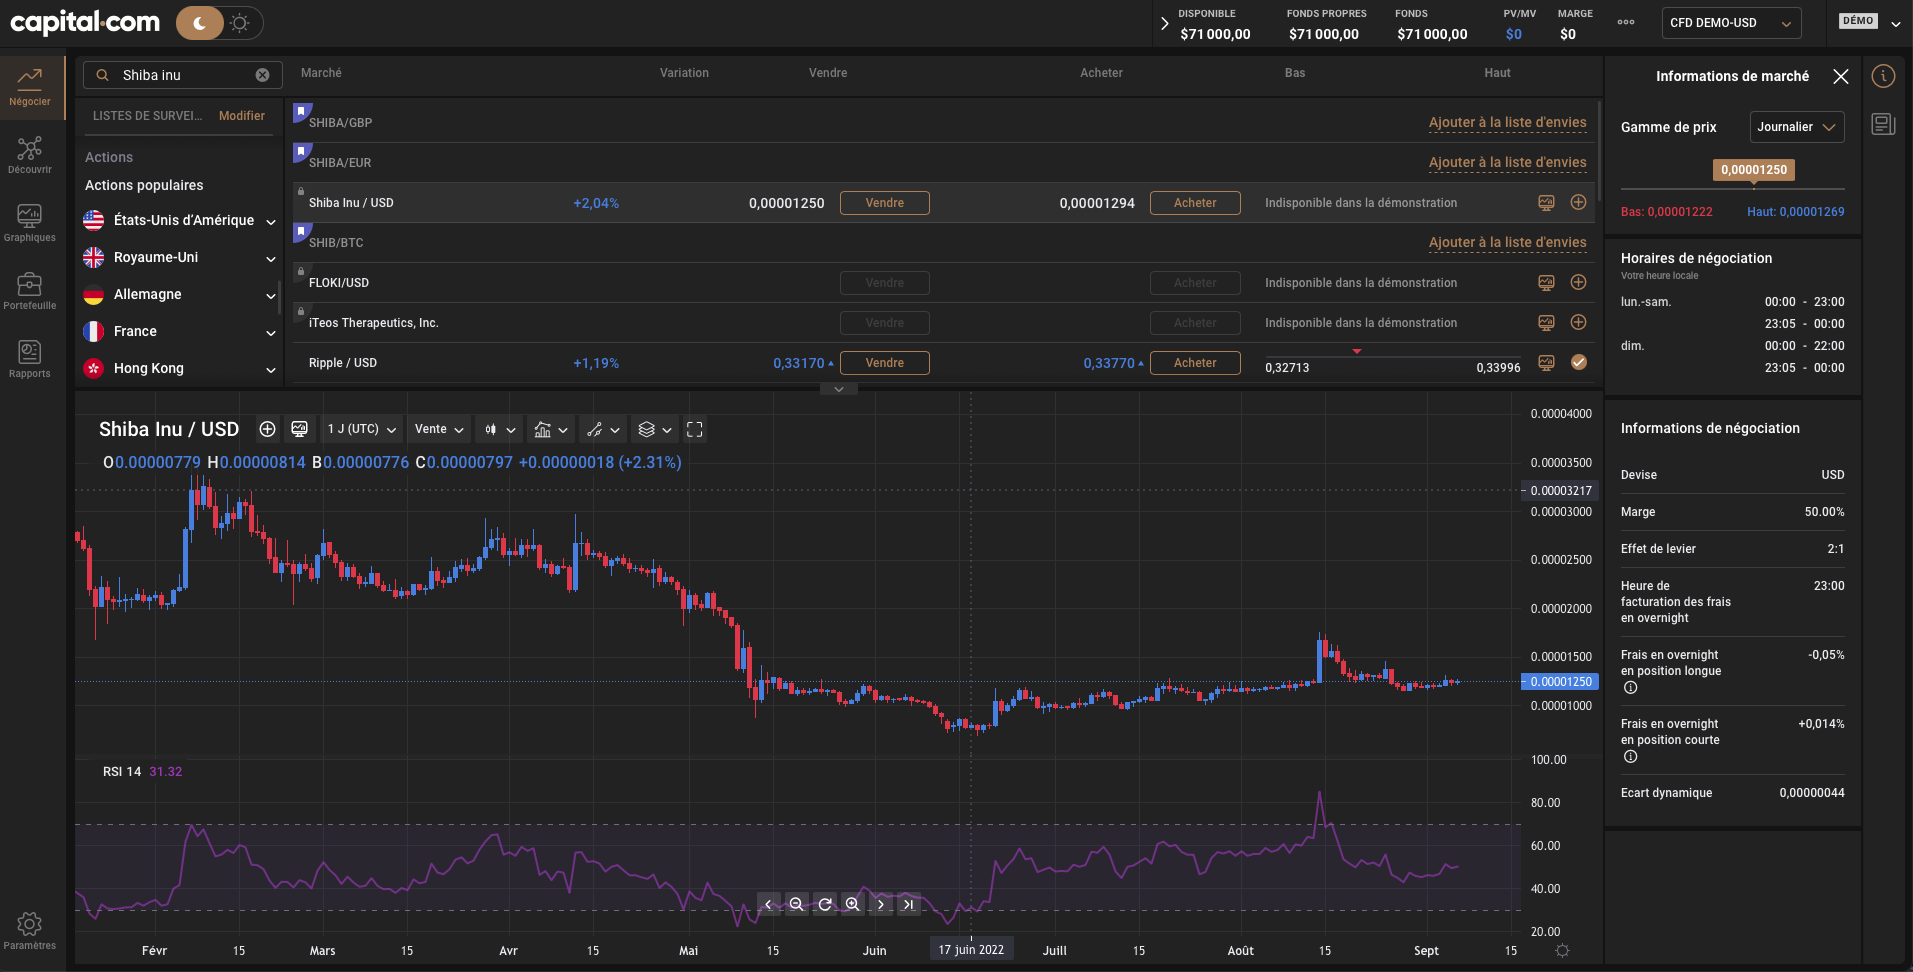This screenshot has width=1913, height=972.
Task: Toggle the SHIBA/GBP bookmark flag
Action: pos(301,112)
